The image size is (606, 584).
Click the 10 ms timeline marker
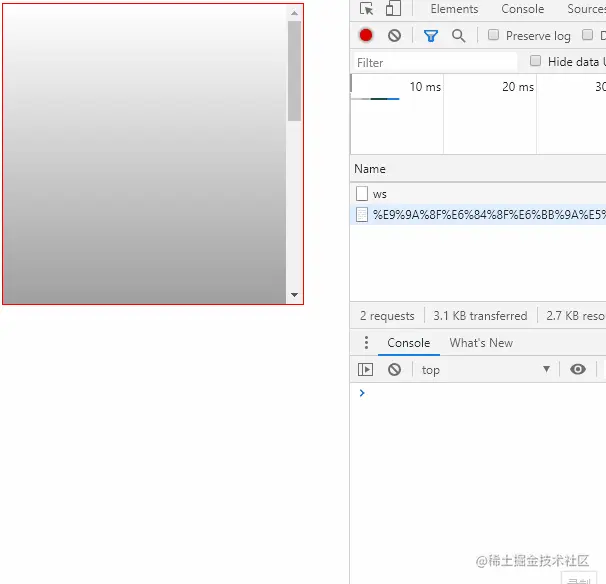(x=425, y=87)
